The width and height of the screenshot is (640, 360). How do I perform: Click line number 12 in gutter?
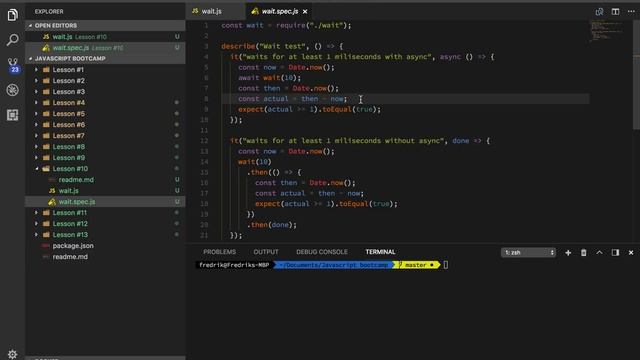point(204,141)
